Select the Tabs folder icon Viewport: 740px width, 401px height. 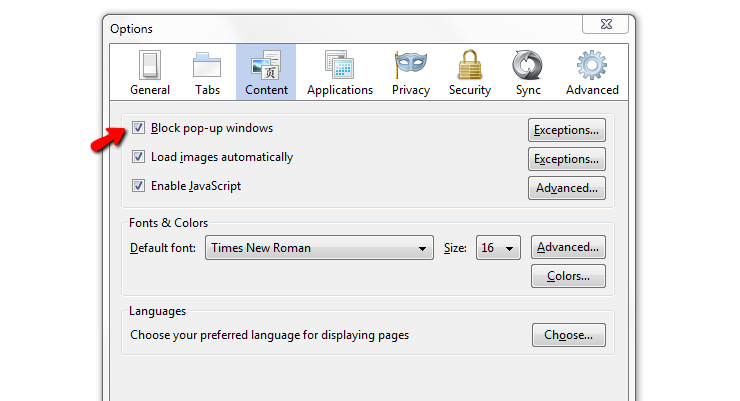207,65
